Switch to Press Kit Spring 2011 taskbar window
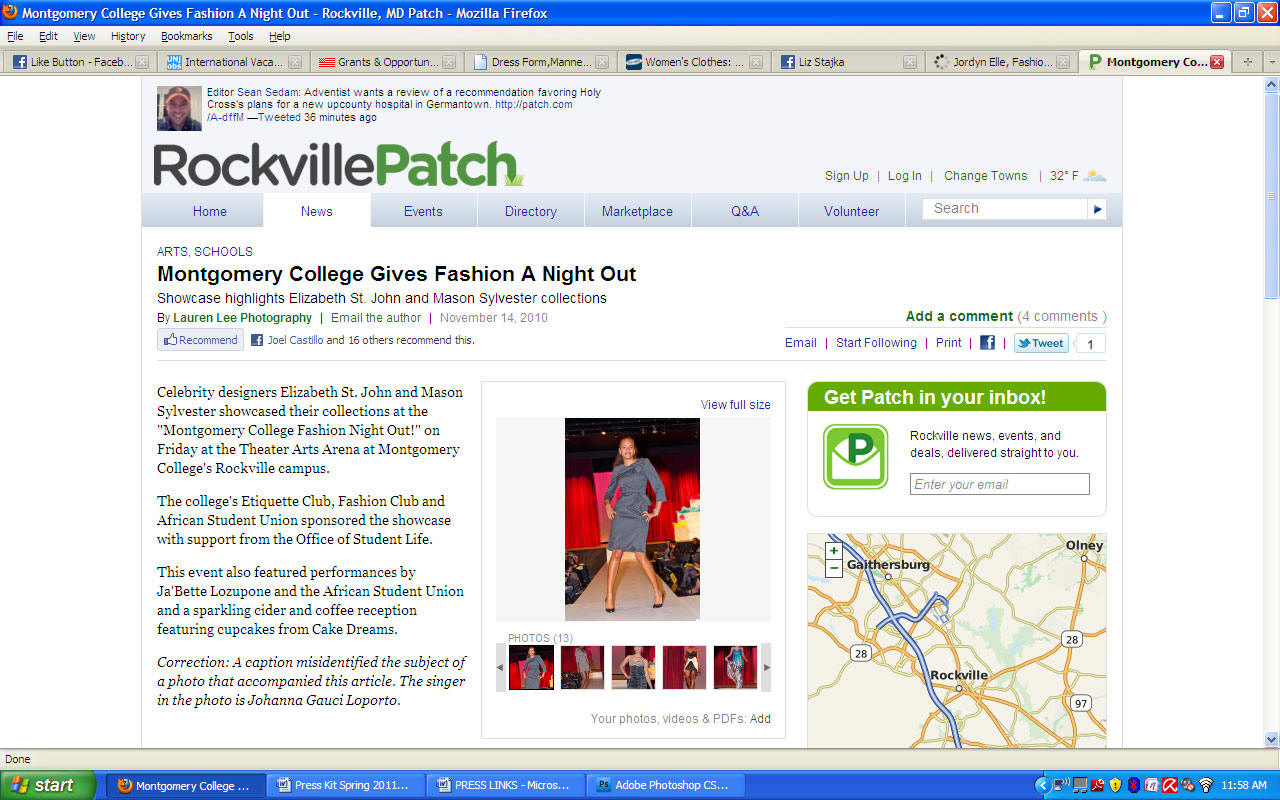This screenshot has width=1280, height=800. [x=347, y=785]
